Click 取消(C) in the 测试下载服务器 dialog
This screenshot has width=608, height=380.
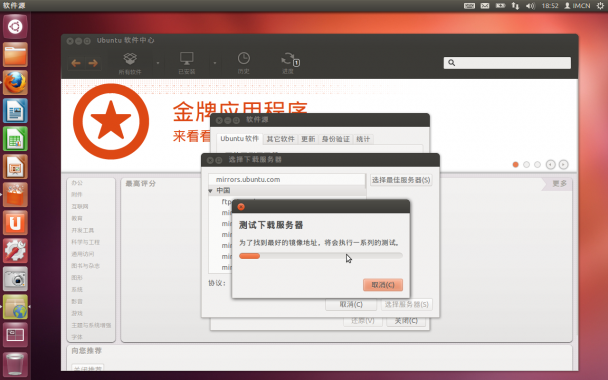(x=383, y=285)
